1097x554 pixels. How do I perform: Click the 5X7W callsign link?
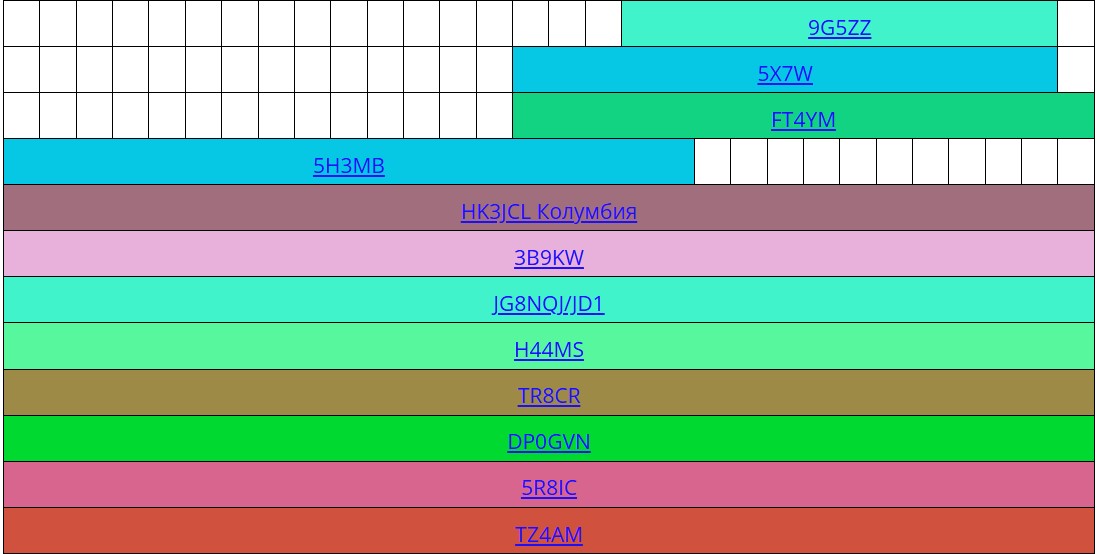click(785, 74)
